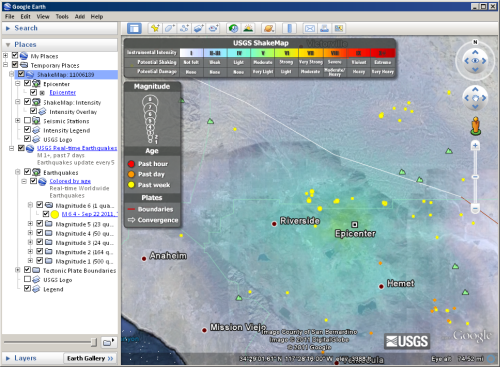Image resolution: width=500 pixels, height=367 pixels.
Task: Select the orange Street View pegman
Action: (476, 126)
